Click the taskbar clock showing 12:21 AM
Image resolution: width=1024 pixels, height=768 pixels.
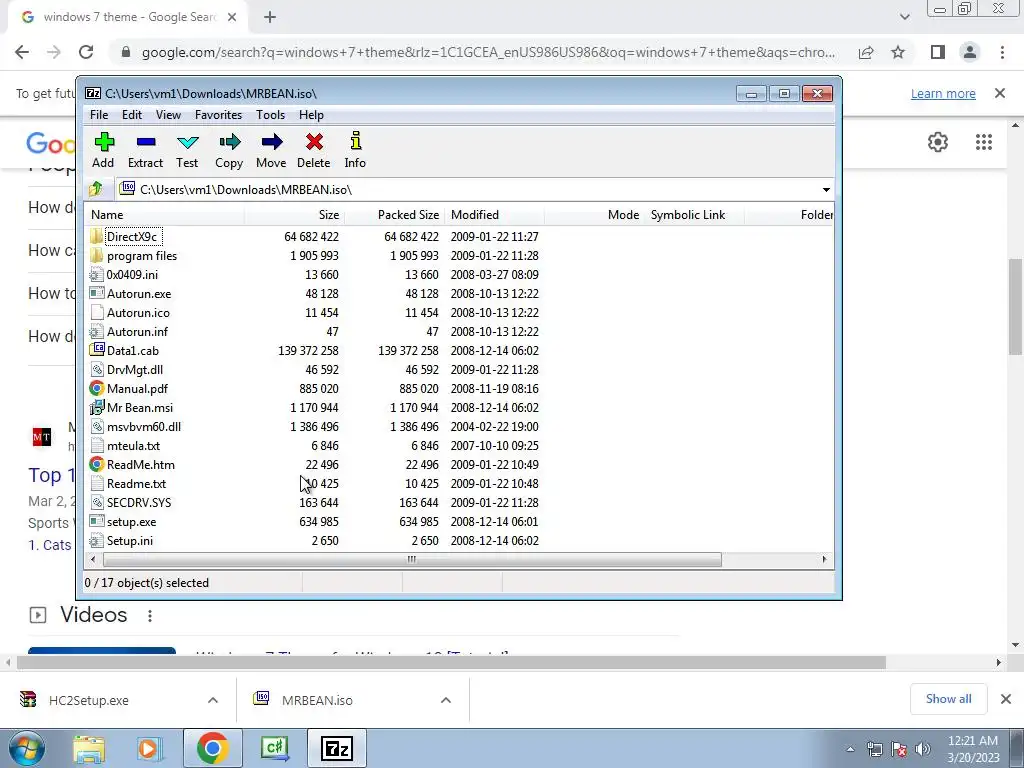(972, 749)
